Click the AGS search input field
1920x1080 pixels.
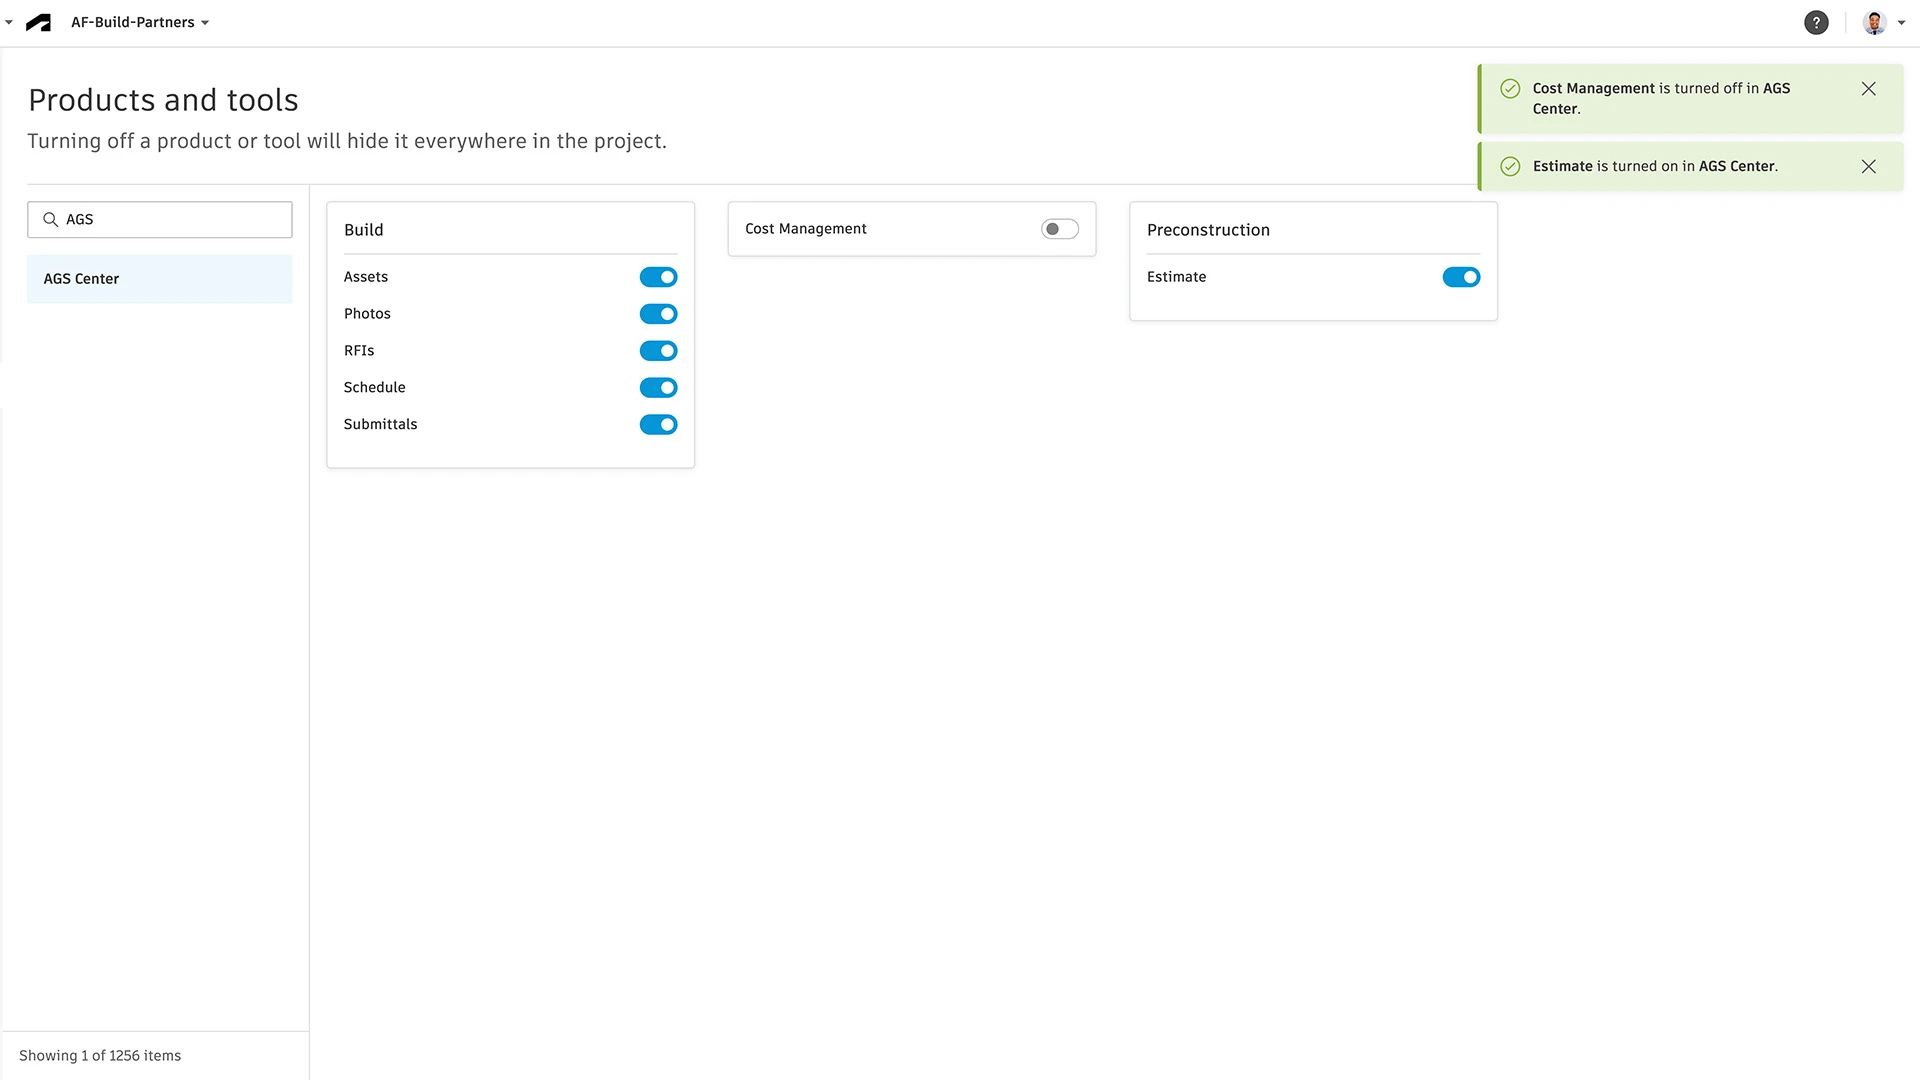(x=160, y=220)
